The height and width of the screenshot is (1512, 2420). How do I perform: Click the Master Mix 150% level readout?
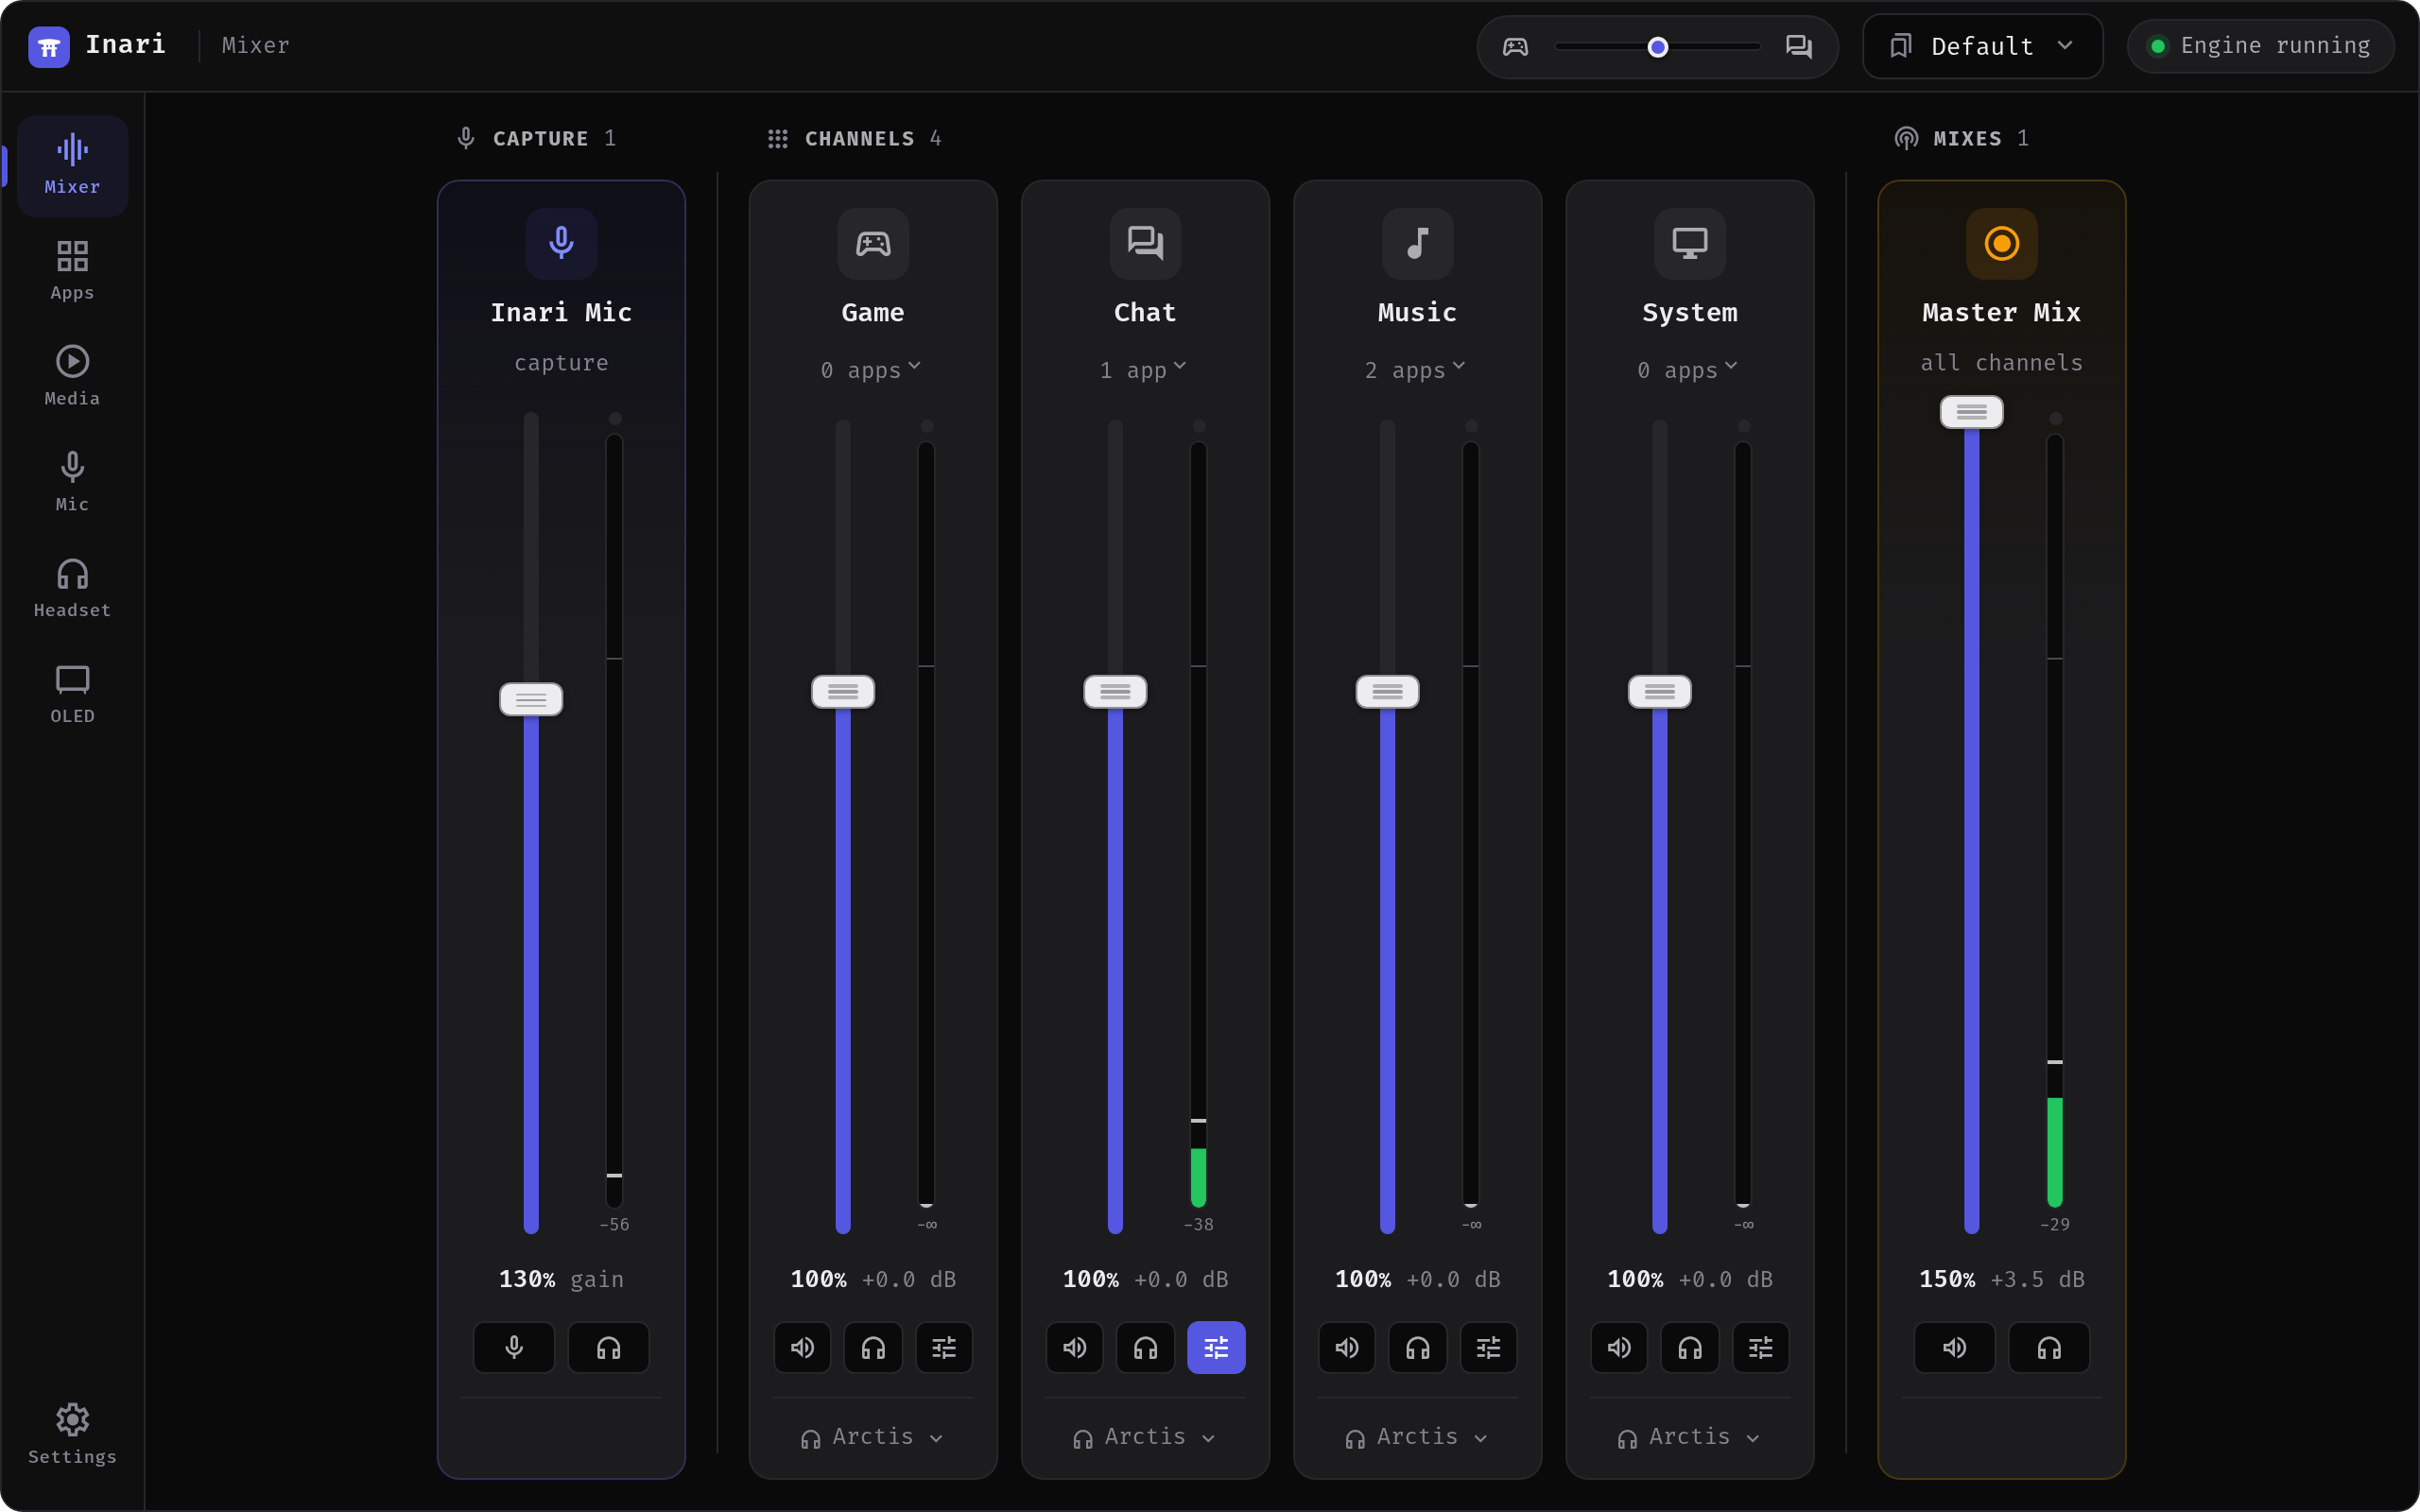(1946, 1279)
